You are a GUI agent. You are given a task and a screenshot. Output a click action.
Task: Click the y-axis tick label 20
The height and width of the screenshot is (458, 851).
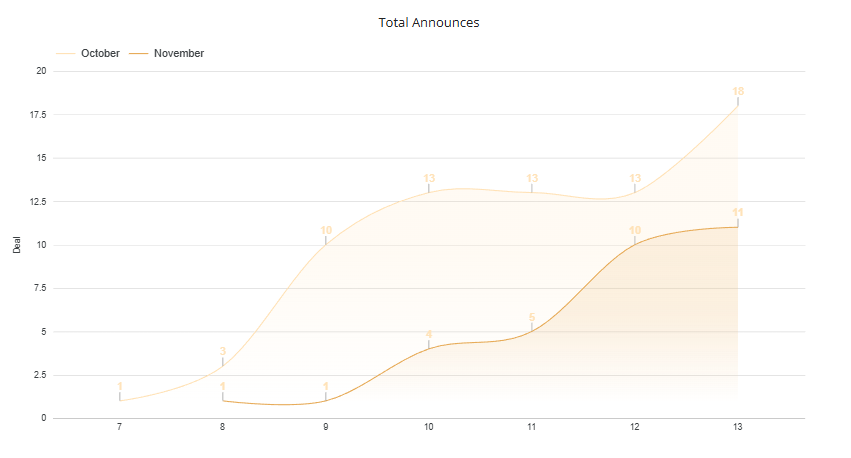click(x=41, y=71)
